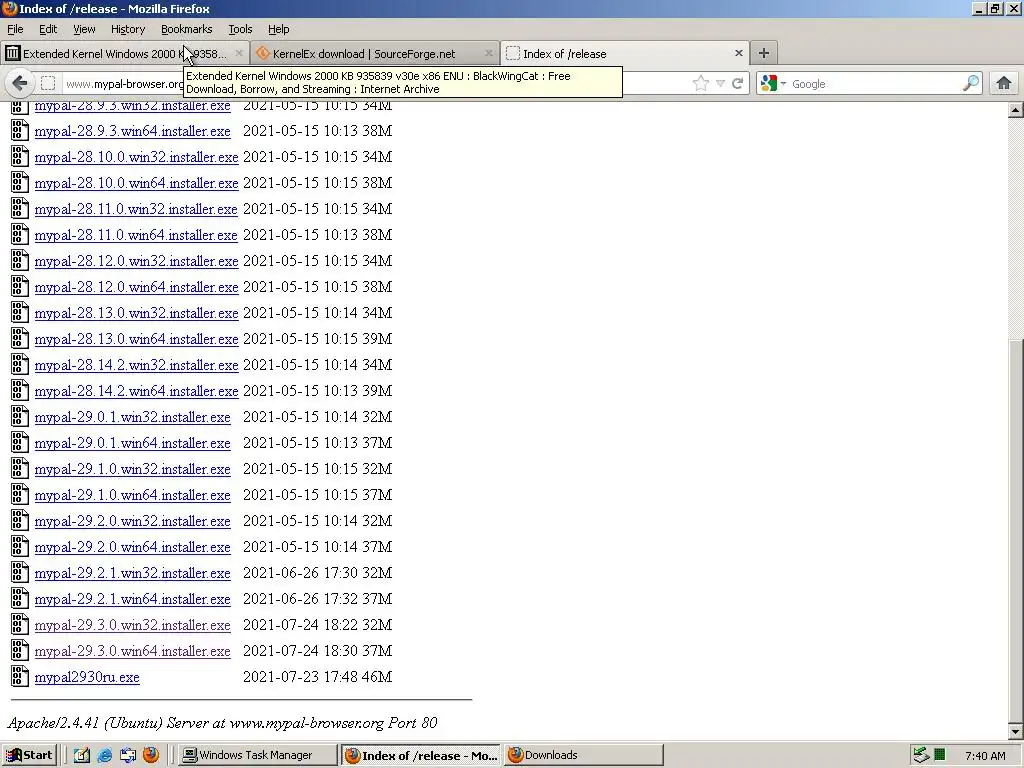1024x768 pixels.
Task: Download mypal-28.14.2.win64.installer.exe
Action: (136, 391)
